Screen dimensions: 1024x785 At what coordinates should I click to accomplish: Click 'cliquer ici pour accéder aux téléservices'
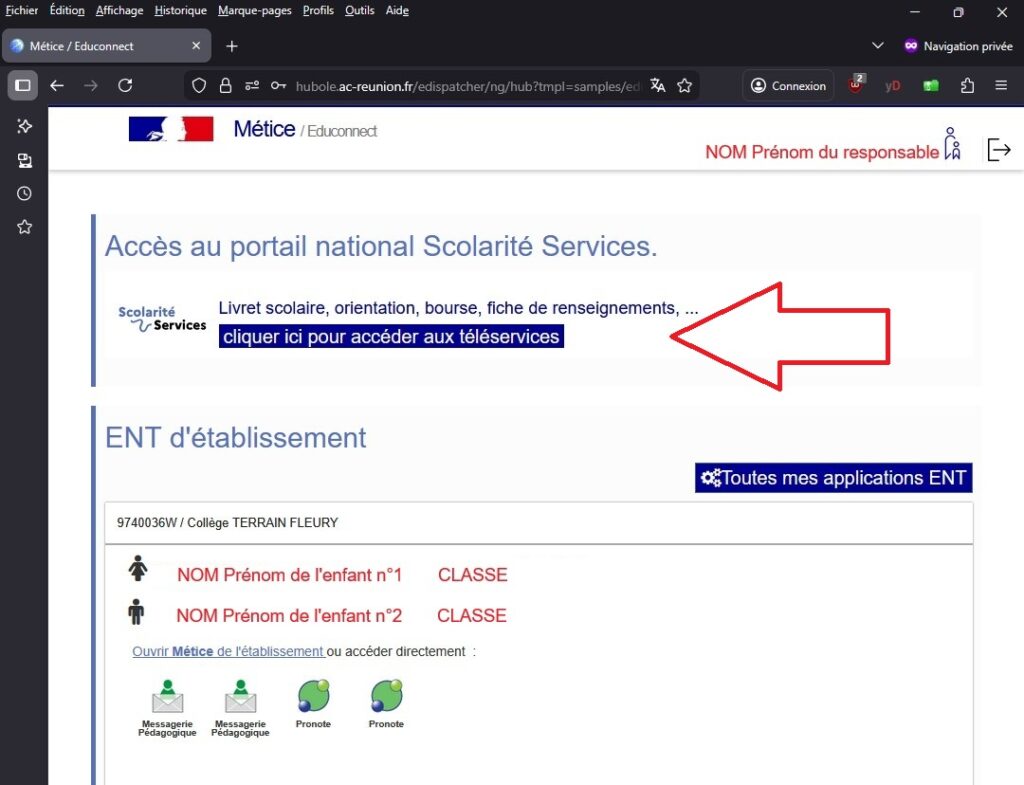click(x=391, y=337)
